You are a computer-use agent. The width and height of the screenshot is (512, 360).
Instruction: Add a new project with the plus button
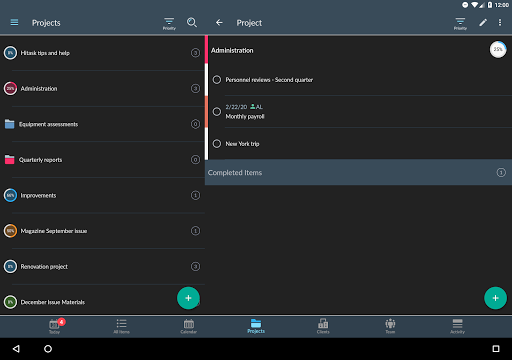click(188, 298)
